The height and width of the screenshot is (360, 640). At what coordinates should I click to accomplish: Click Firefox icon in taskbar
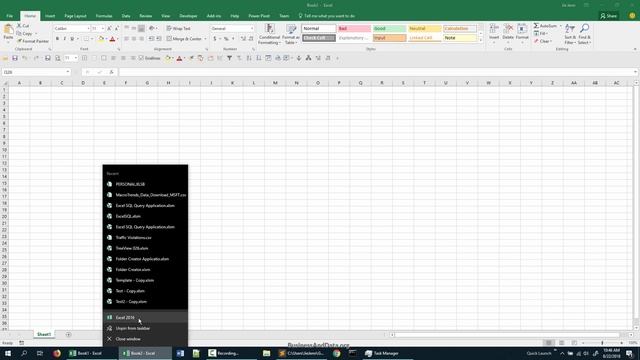click(x=57, y=353)
